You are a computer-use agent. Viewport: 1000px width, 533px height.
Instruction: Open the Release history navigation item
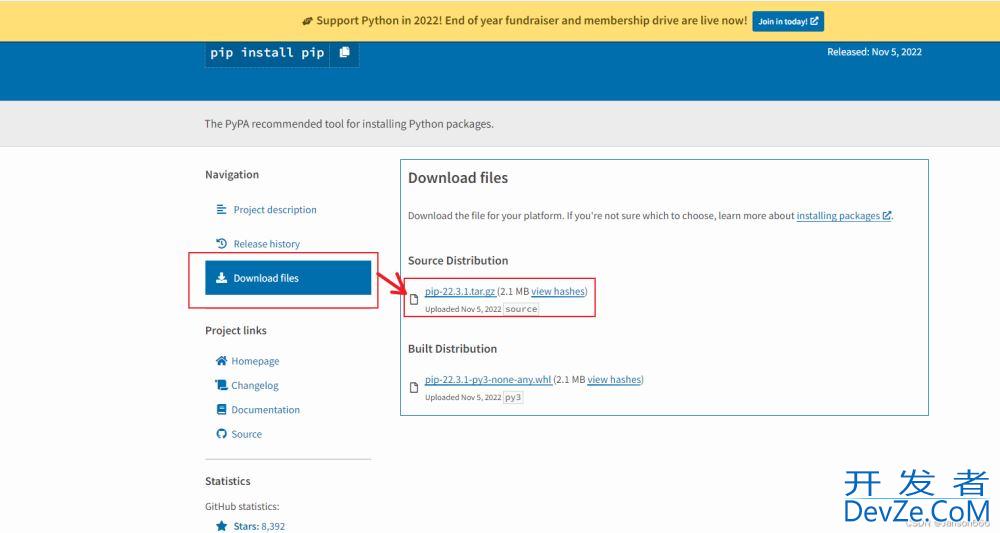pos(266,244)
